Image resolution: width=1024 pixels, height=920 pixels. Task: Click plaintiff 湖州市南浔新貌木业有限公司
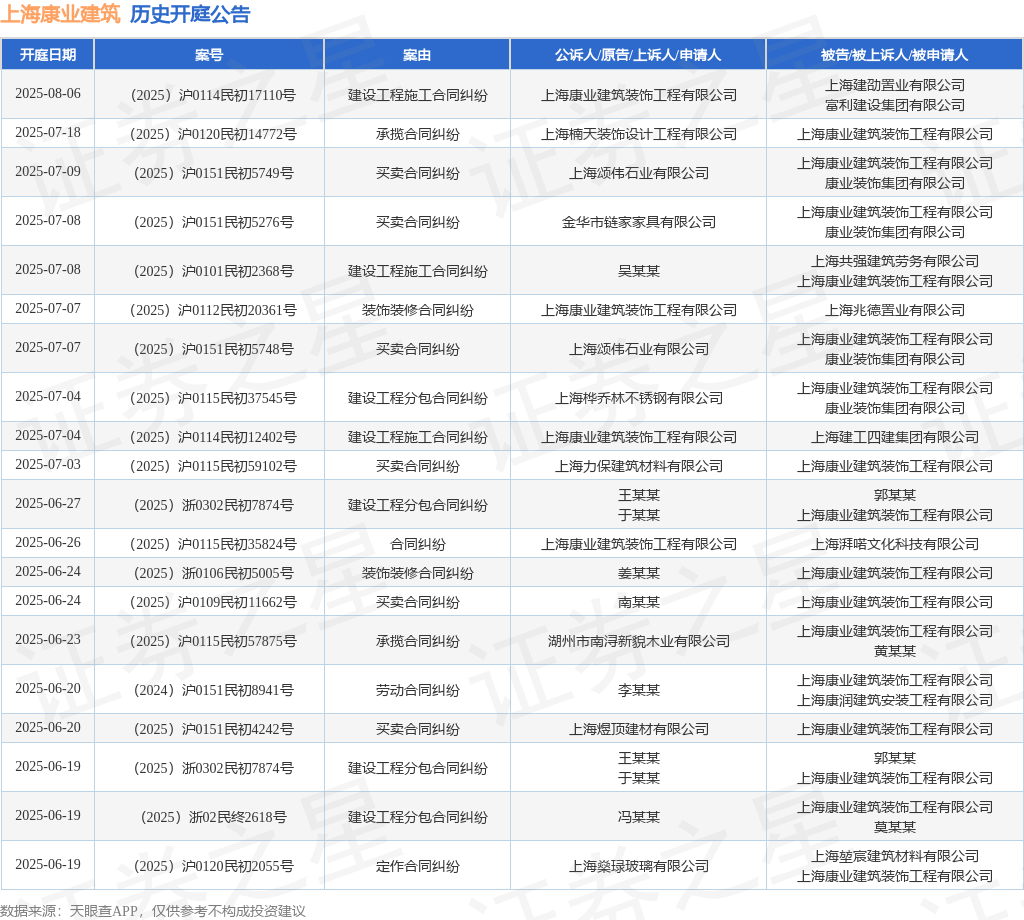click(x=639, y=642)
